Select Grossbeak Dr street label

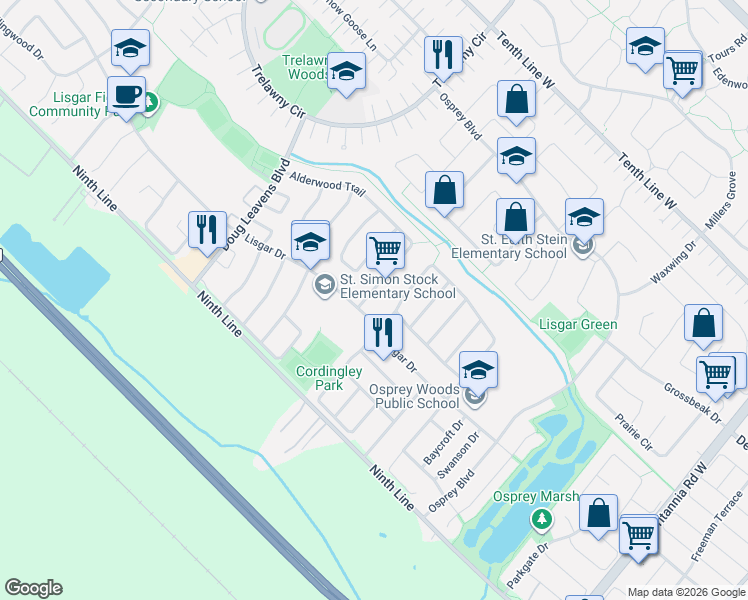(693, 403)
